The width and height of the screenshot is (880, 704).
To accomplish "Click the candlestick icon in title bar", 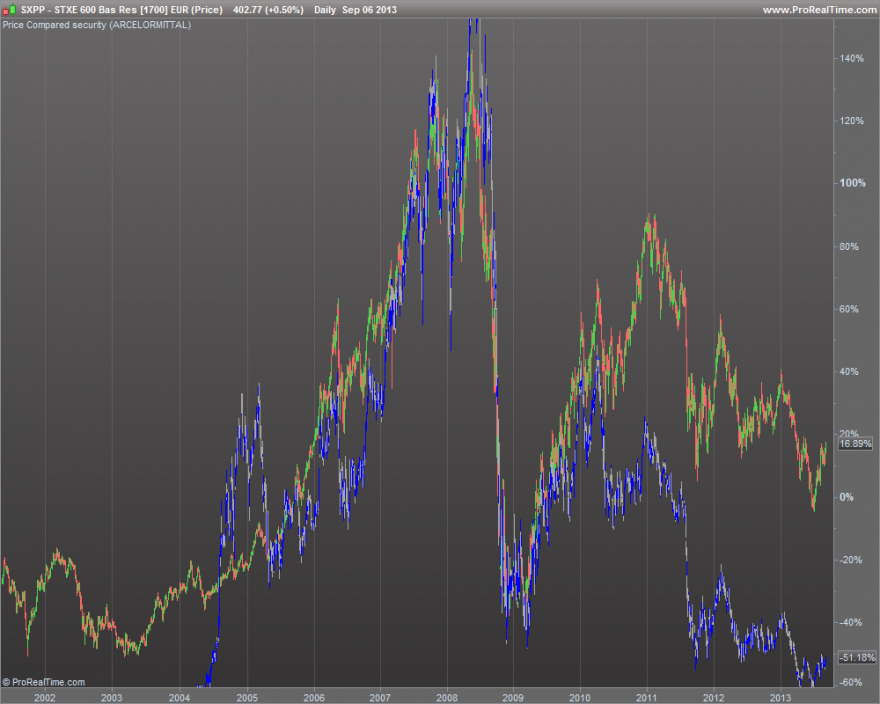I will click(x=9, y=10).
